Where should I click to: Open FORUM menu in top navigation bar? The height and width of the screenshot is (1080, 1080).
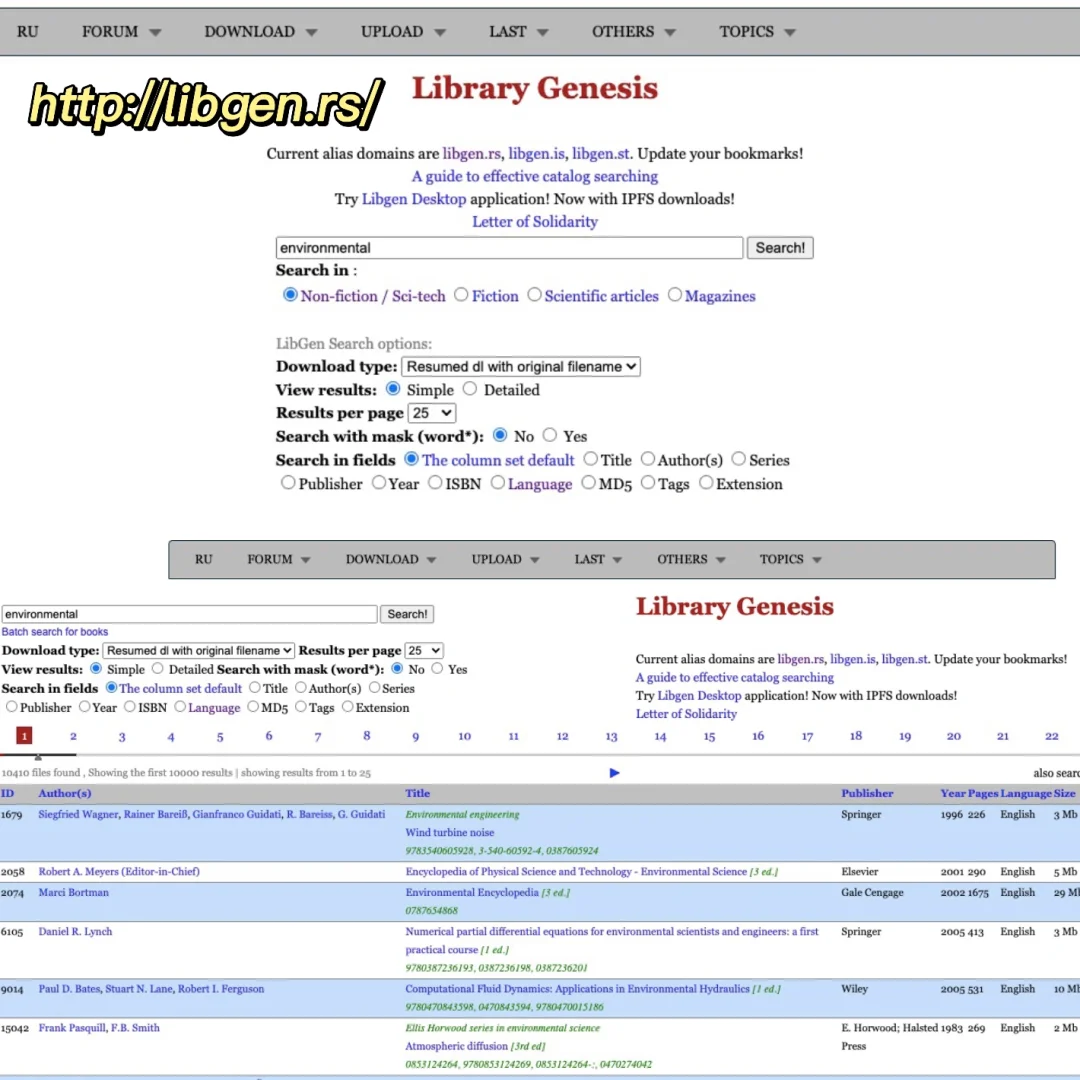pos(121,32)
